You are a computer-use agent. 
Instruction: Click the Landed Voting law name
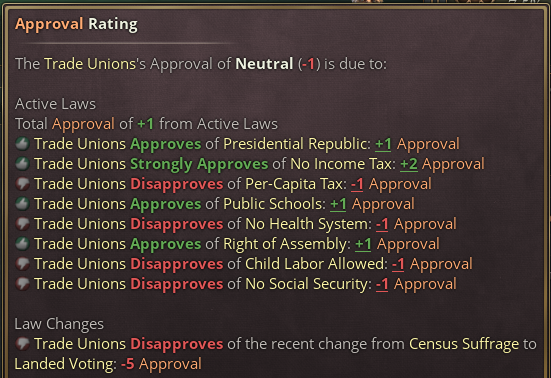(x=63, y=364)
